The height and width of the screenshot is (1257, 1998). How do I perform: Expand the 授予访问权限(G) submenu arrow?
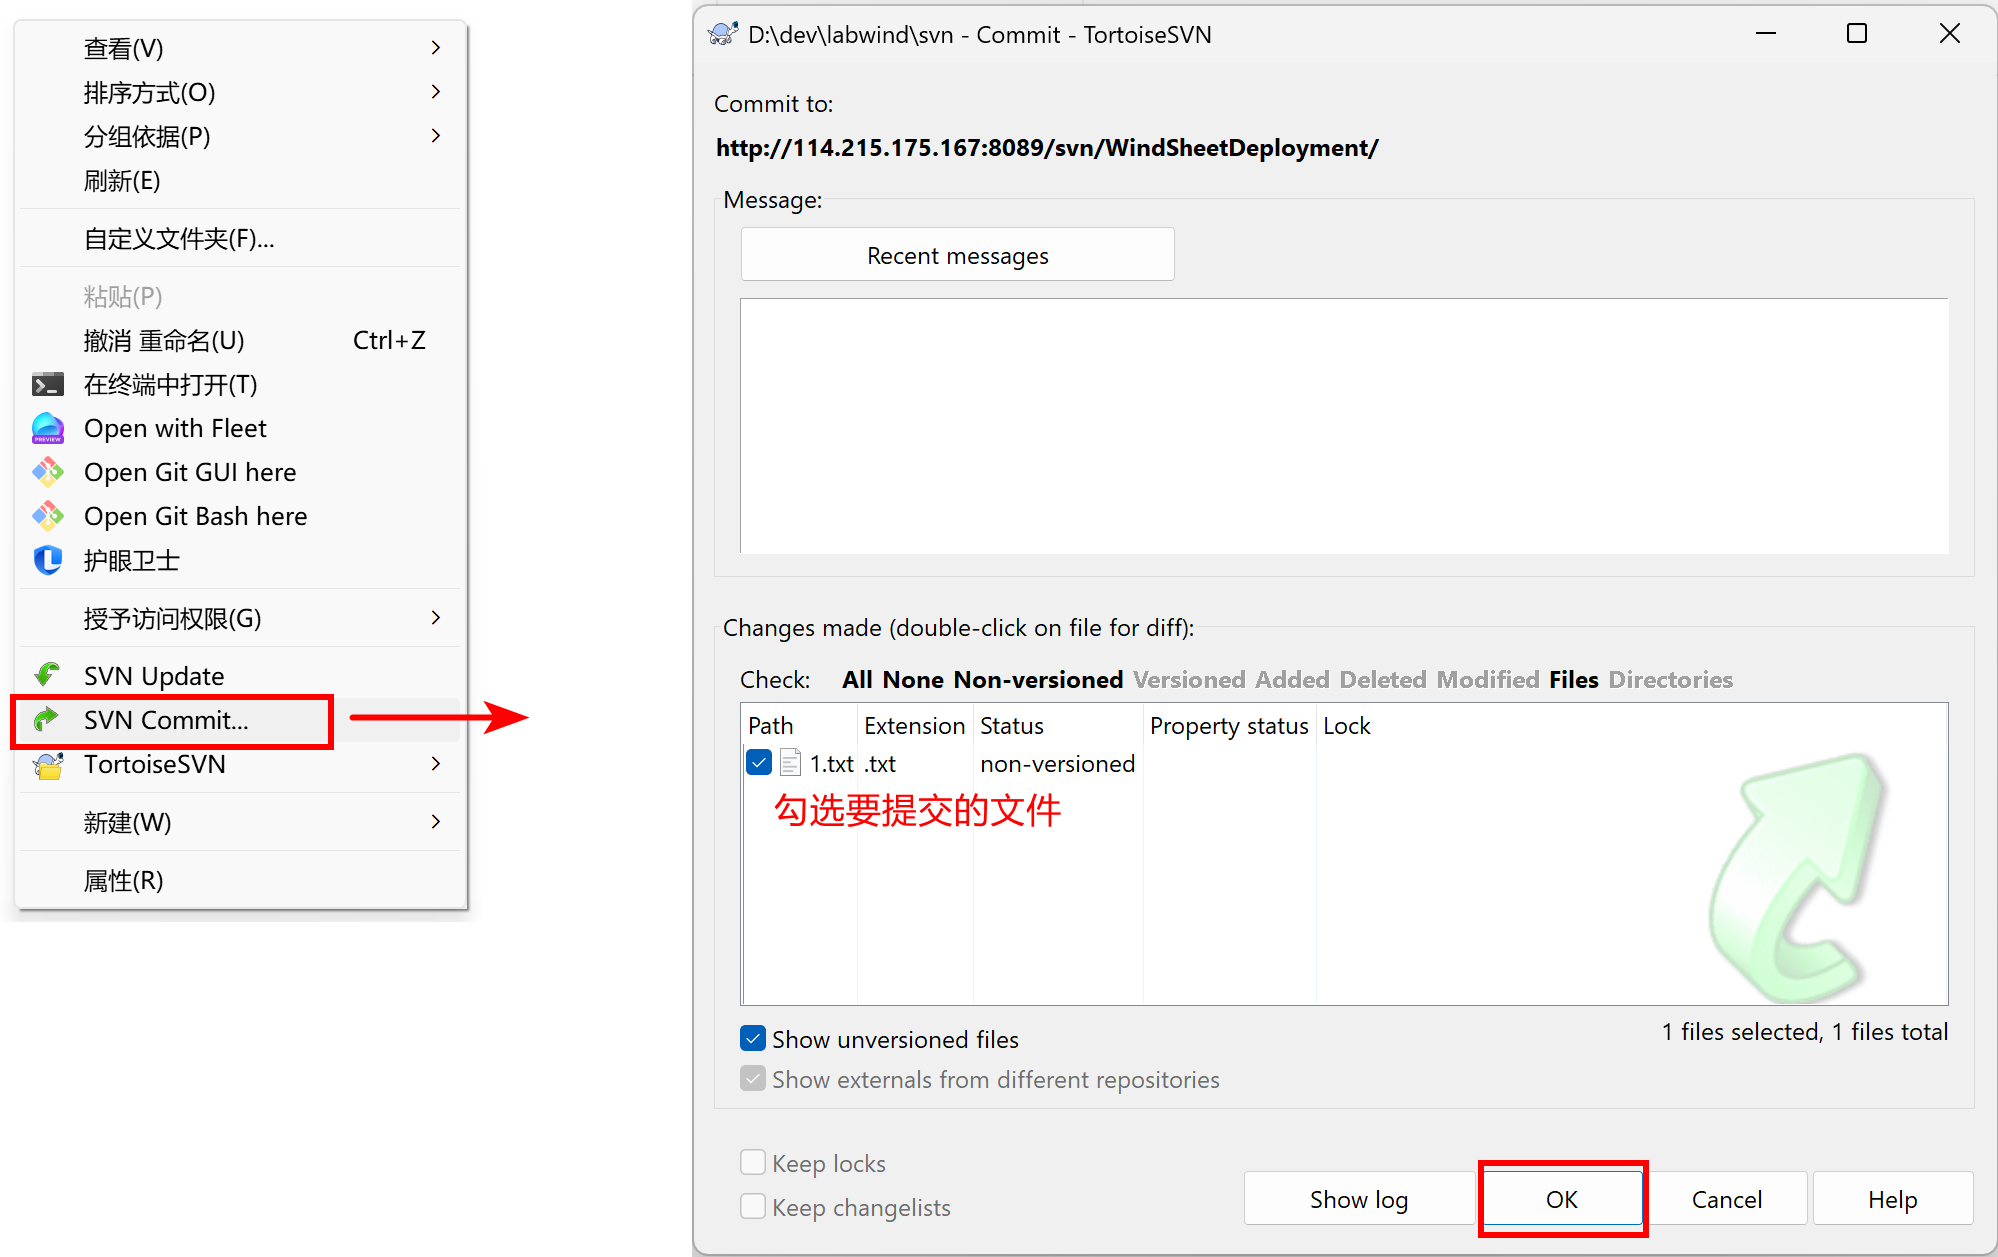pyautogui.click(x=436, y=618)
